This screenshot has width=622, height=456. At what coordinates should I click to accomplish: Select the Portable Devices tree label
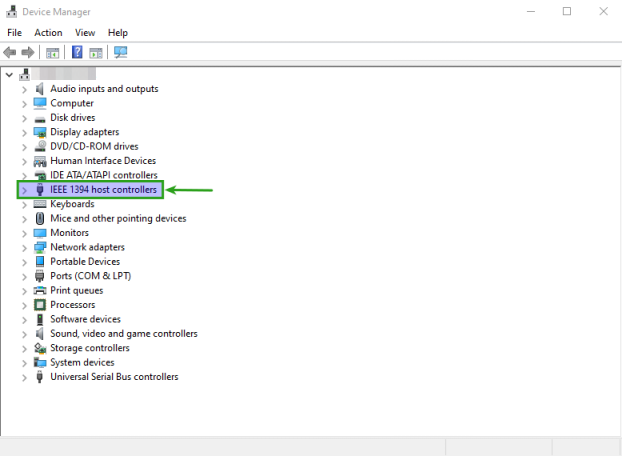(85, 262)
